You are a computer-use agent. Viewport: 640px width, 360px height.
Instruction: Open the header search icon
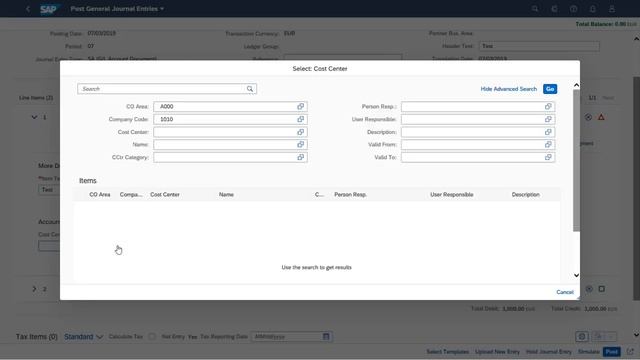coord(535,9)
